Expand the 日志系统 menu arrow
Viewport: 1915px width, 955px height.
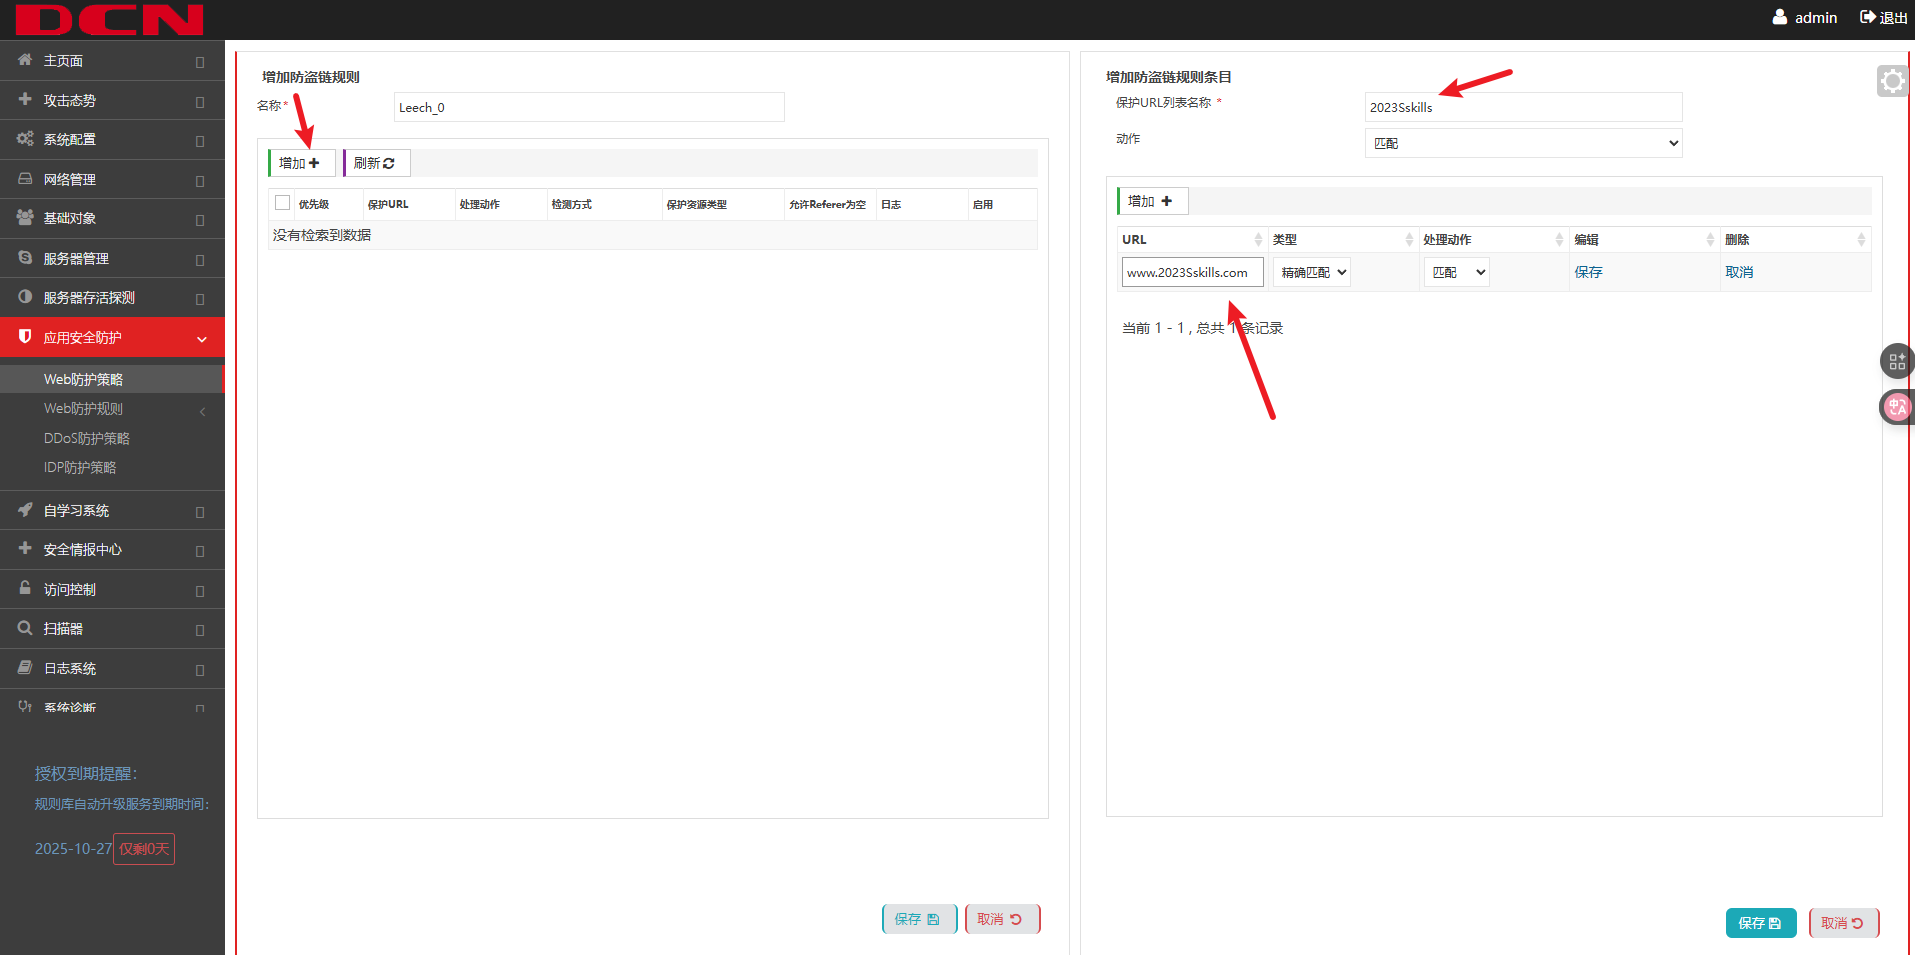pos(200,670)
